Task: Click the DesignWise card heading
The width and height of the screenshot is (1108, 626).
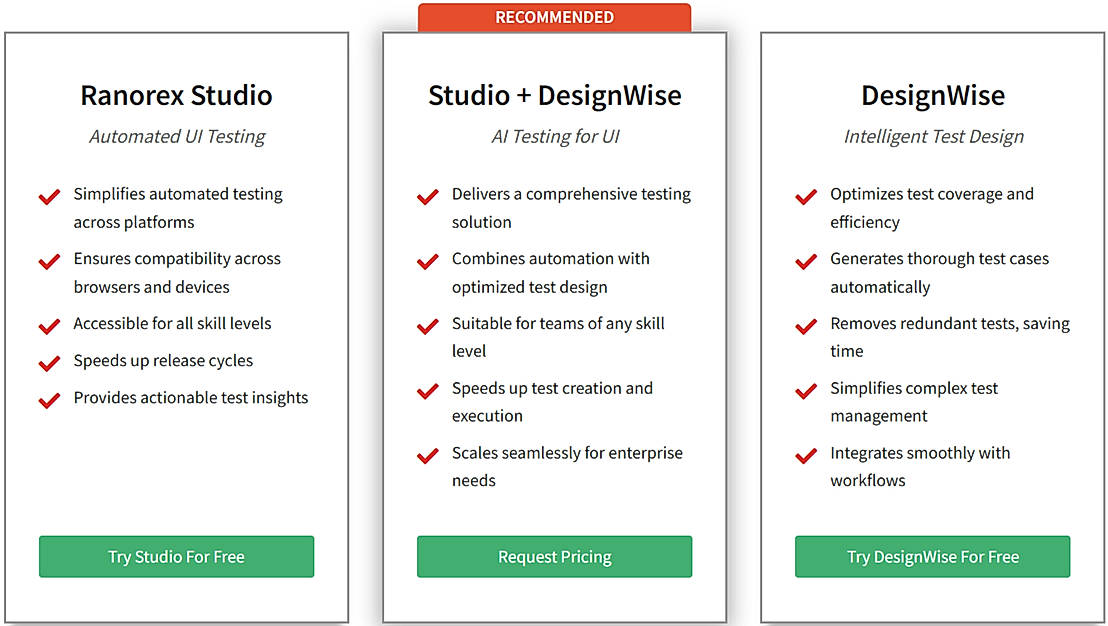Action: [932, 96]
